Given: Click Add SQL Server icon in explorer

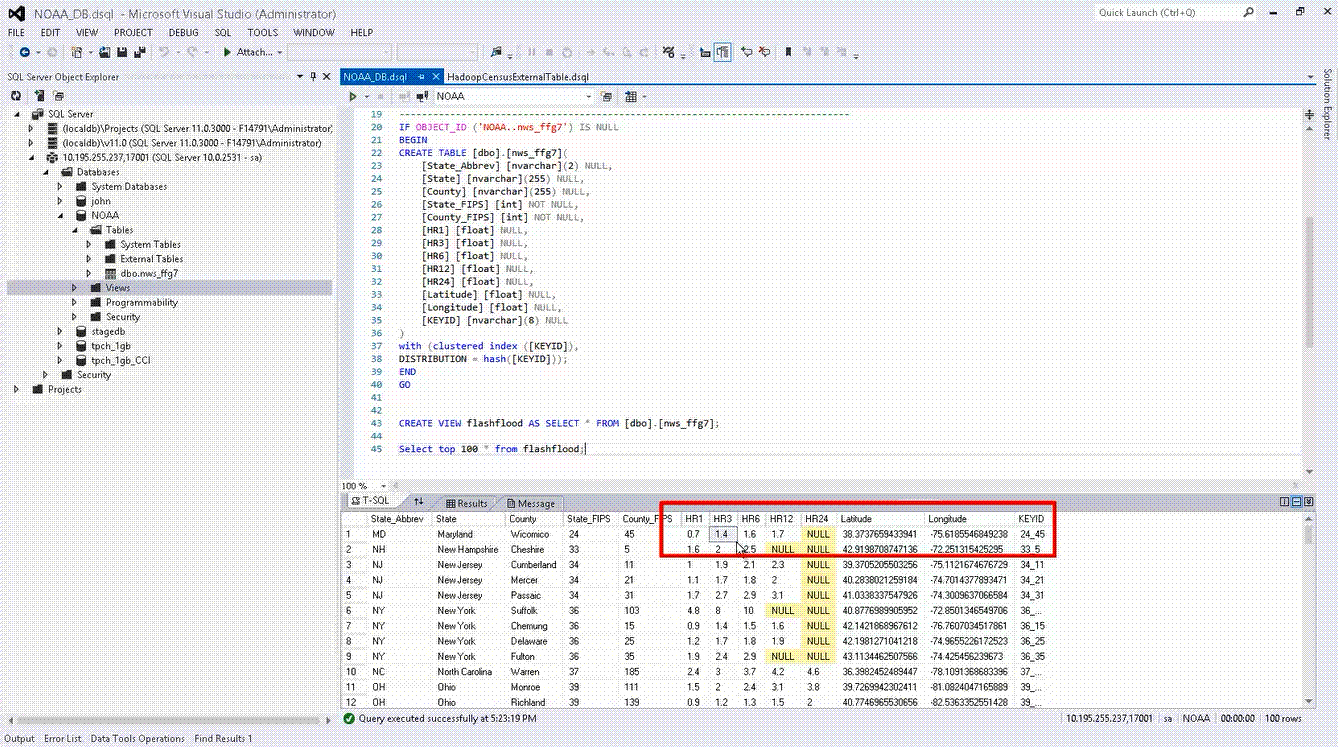Looking at the screenshot, I should tap(39, 96).
